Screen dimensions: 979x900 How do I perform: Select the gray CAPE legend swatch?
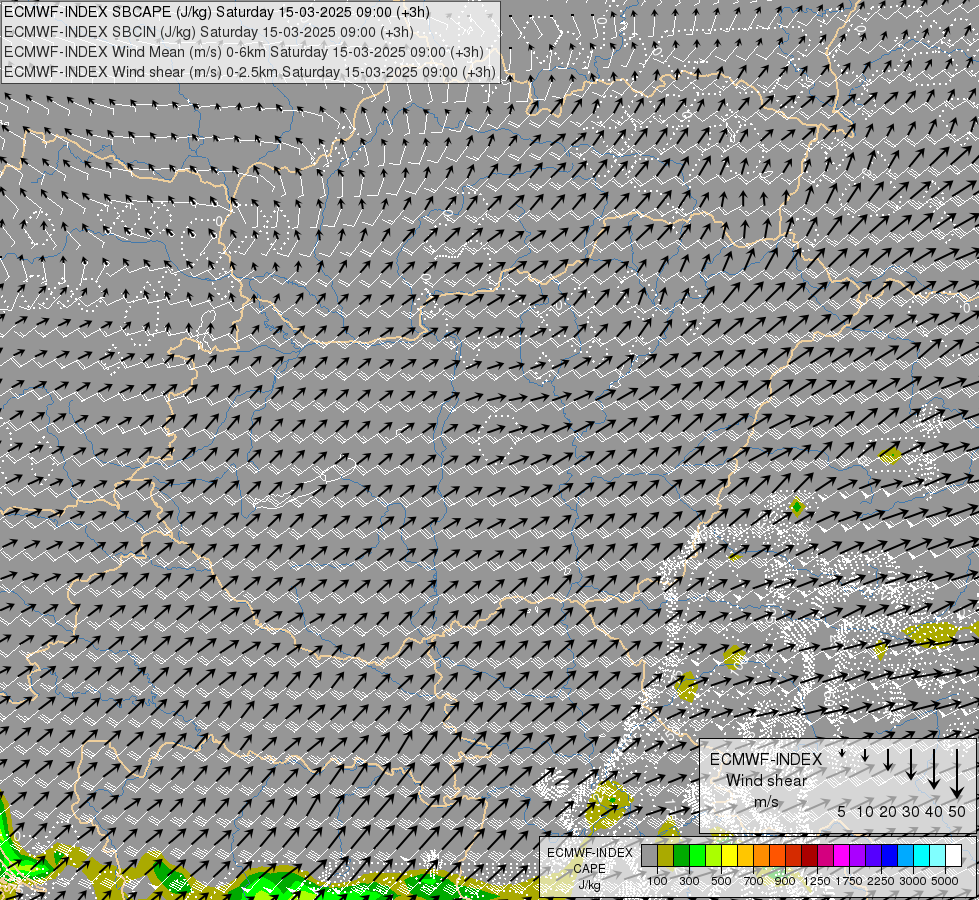(649, 856)
